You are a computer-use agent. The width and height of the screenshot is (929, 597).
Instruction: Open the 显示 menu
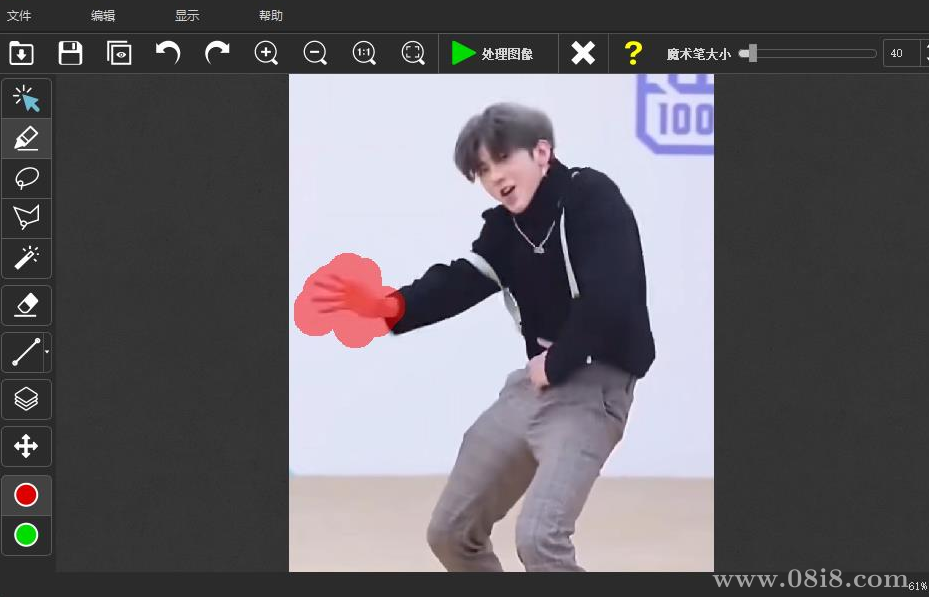click(x=186, y=15)
